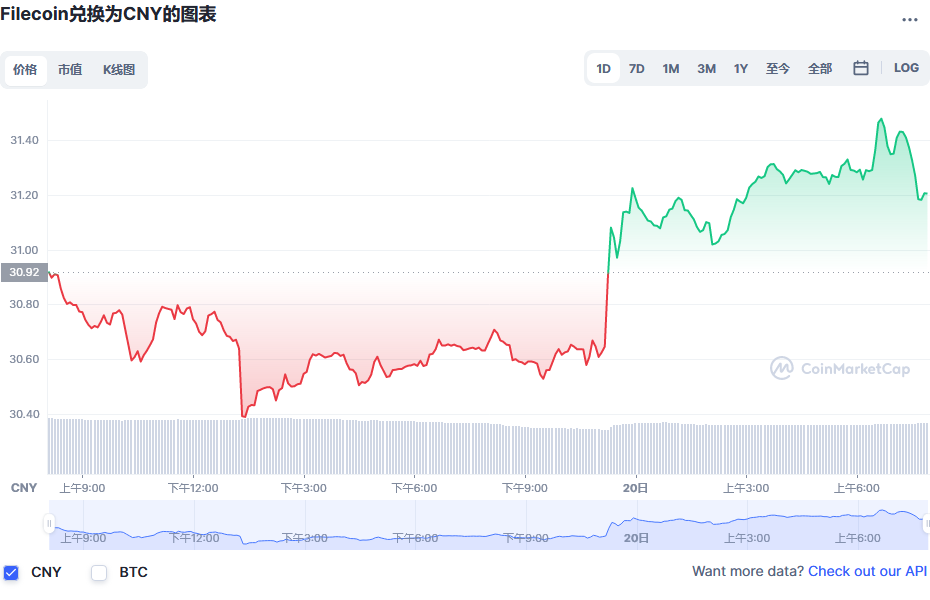The height and width of the screenshot is (600, 930).
Task: Click the 下午6:00 time axis label
Action: tap(414, 488)
